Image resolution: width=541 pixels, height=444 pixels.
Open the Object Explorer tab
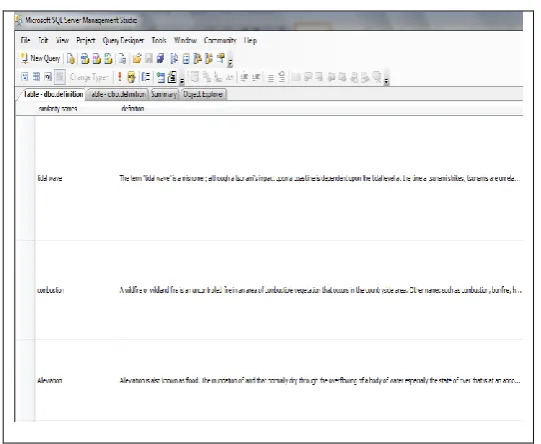[203, 94]
